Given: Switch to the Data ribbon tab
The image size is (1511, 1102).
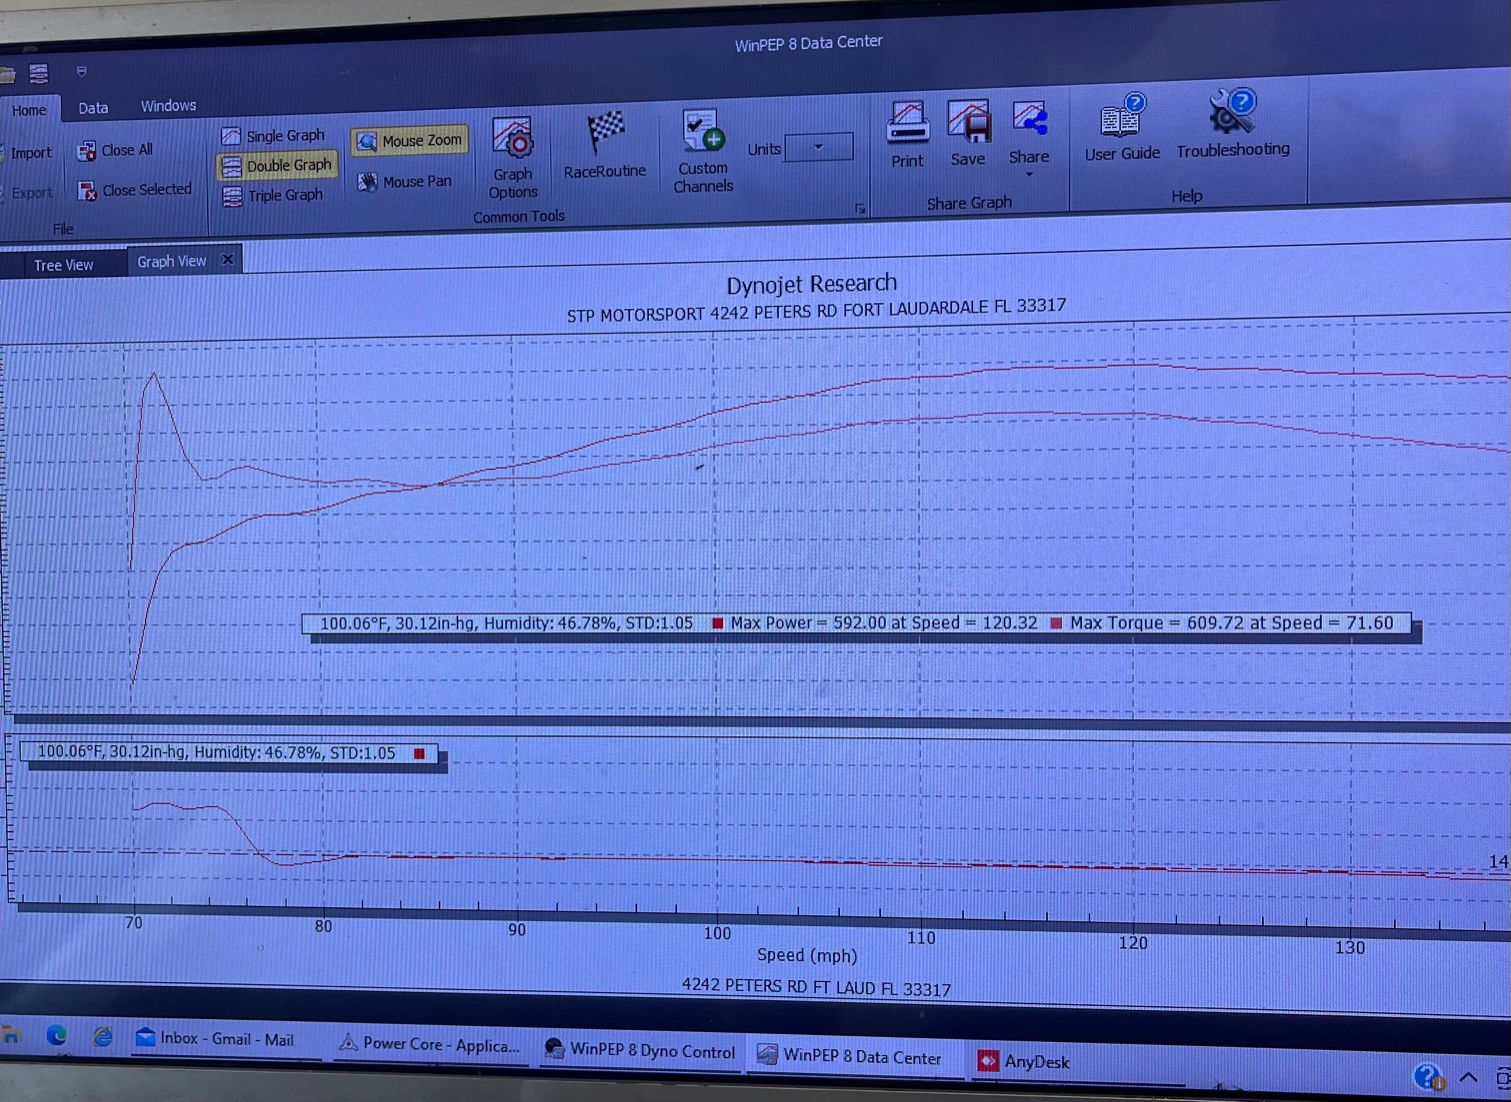Looking at the screenshot, I should 93,108.
